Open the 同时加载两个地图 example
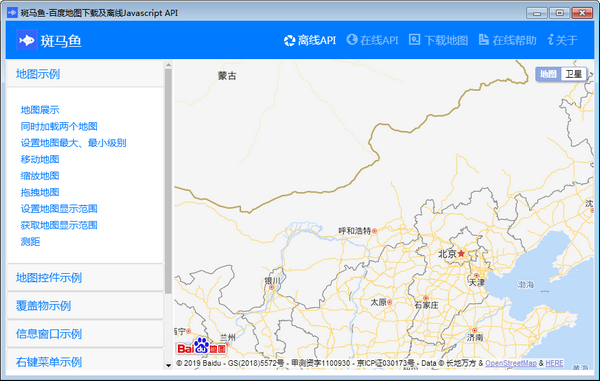This screenshot has height=381, width=600. (59, 127)
